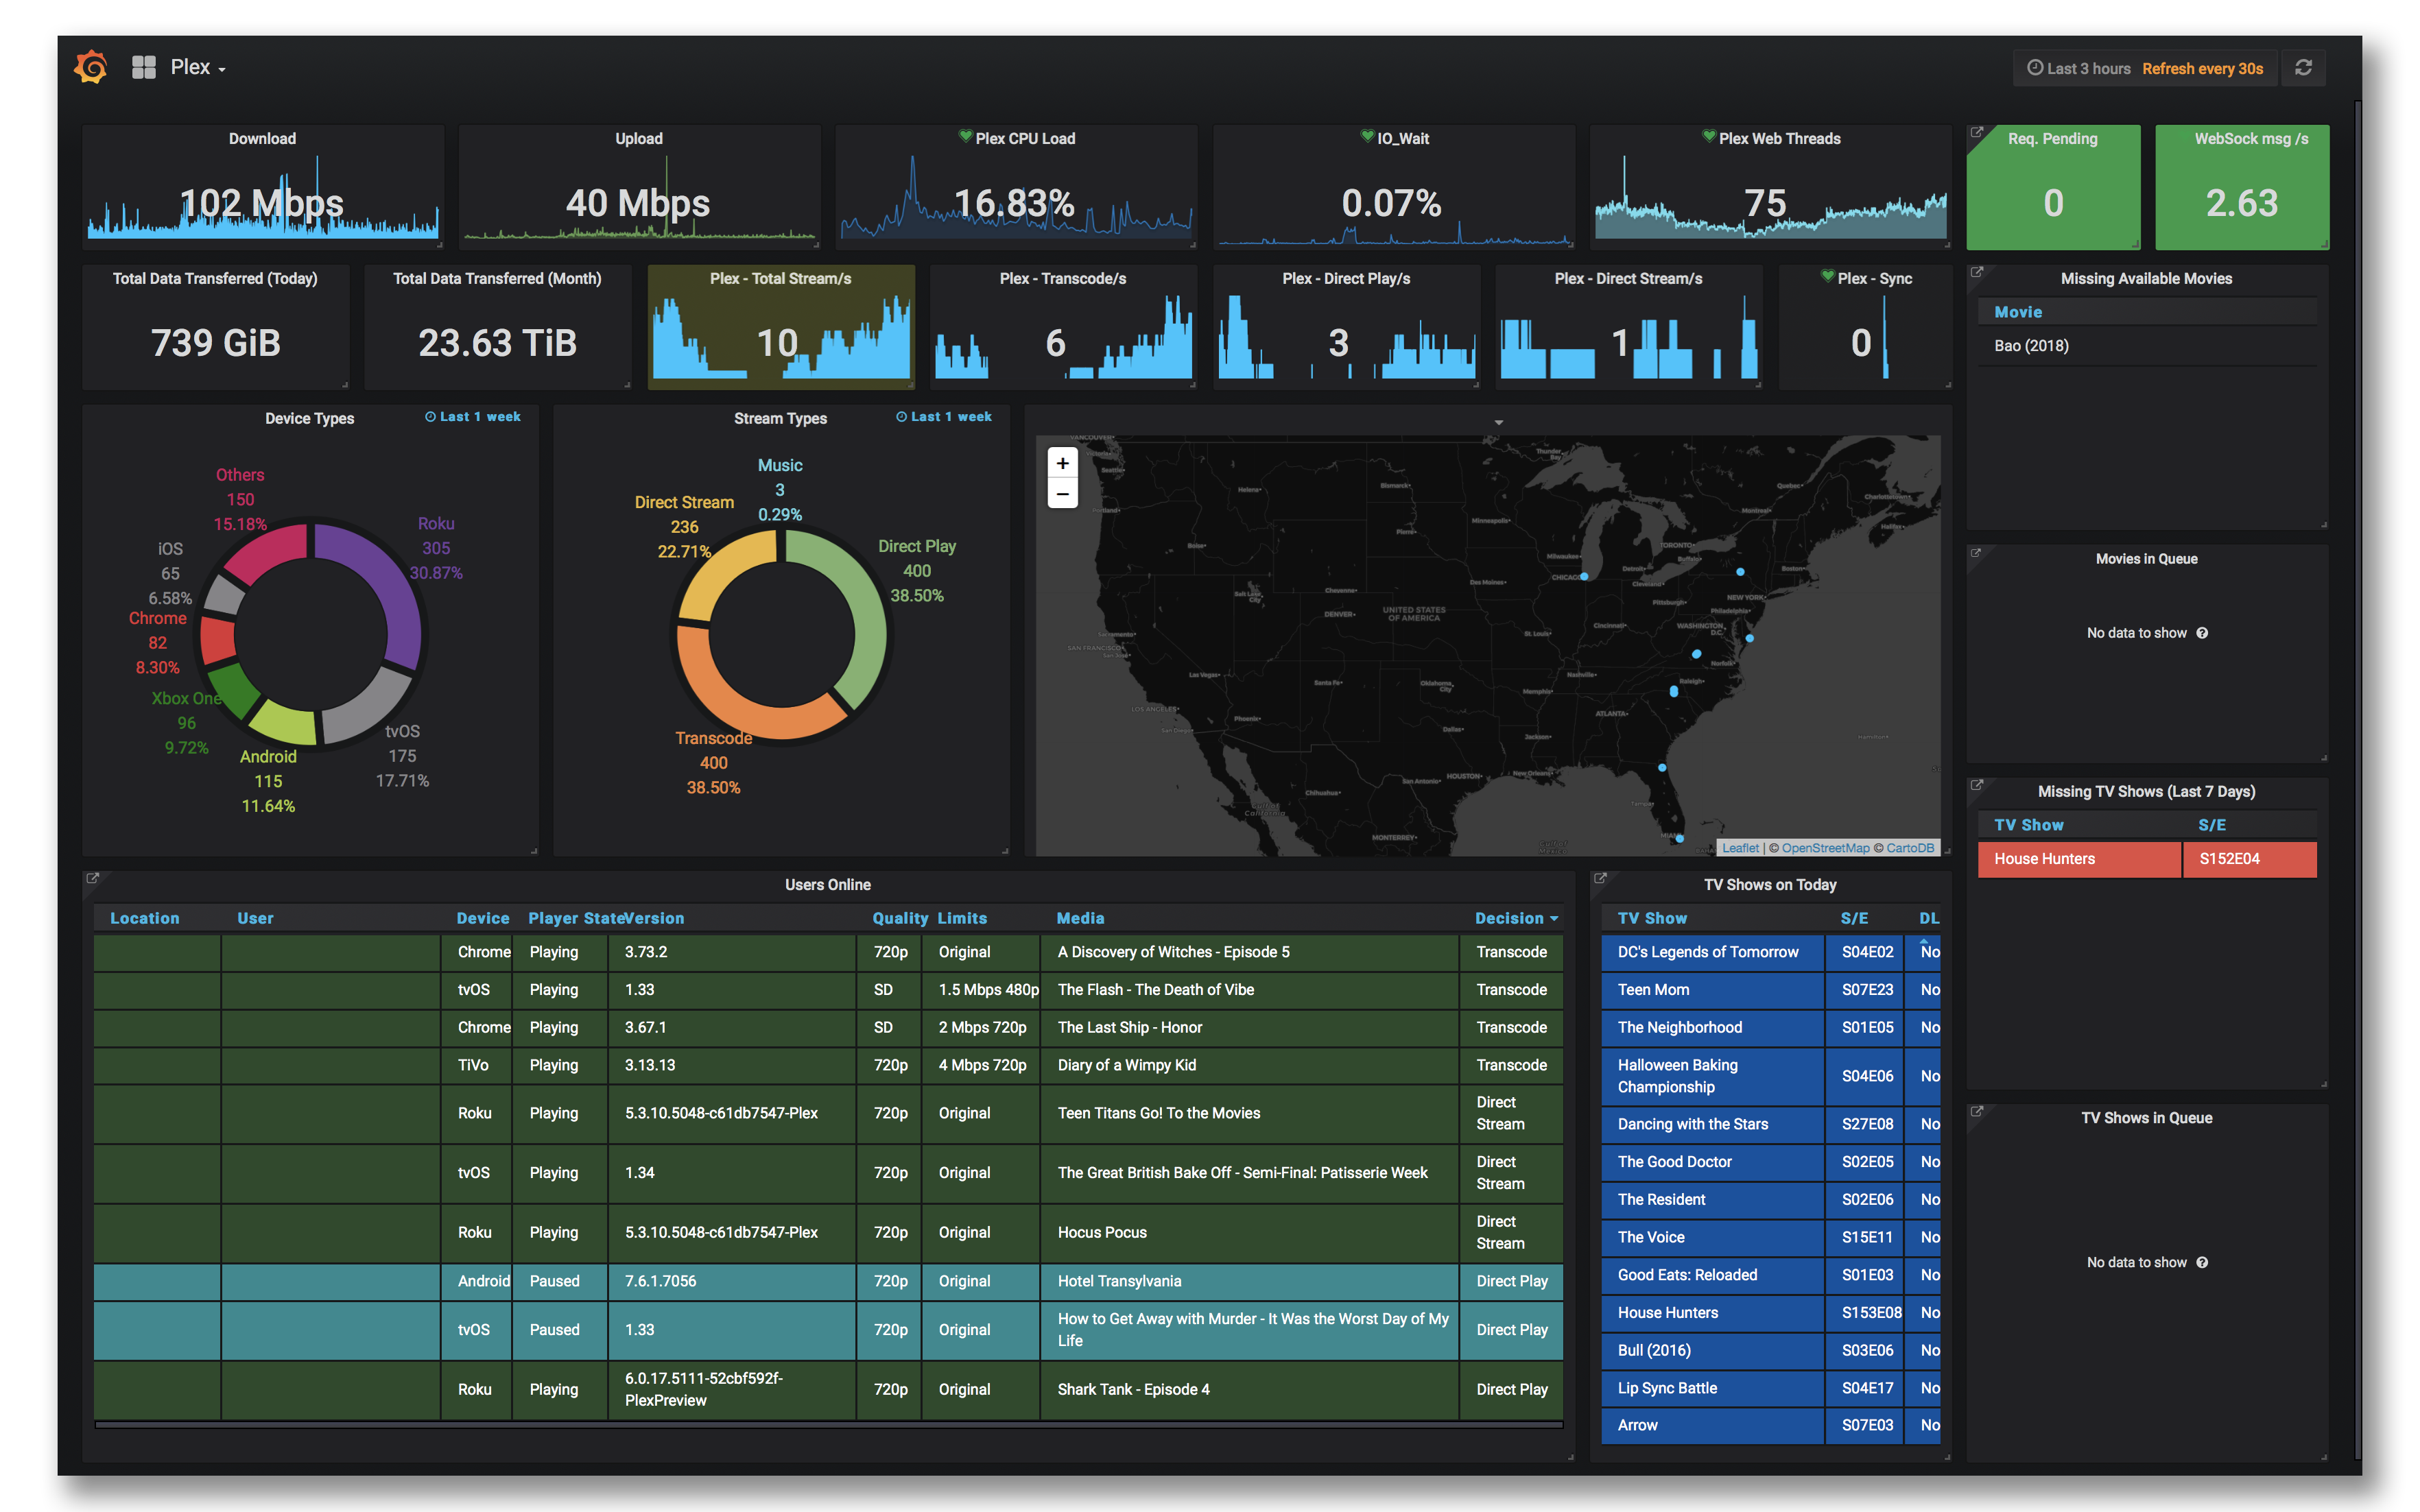Image resolution: width=2420 pixels, height=1512 pixels.
Task: Expand the map panel title caret
Action: (1498, 422)
